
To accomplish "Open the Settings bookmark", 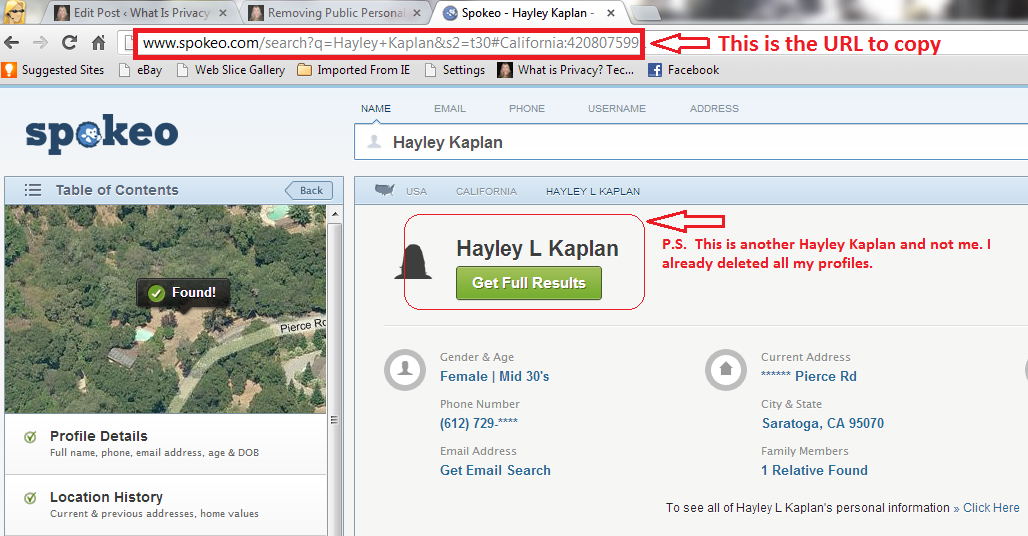I will (x=455, y=70).
